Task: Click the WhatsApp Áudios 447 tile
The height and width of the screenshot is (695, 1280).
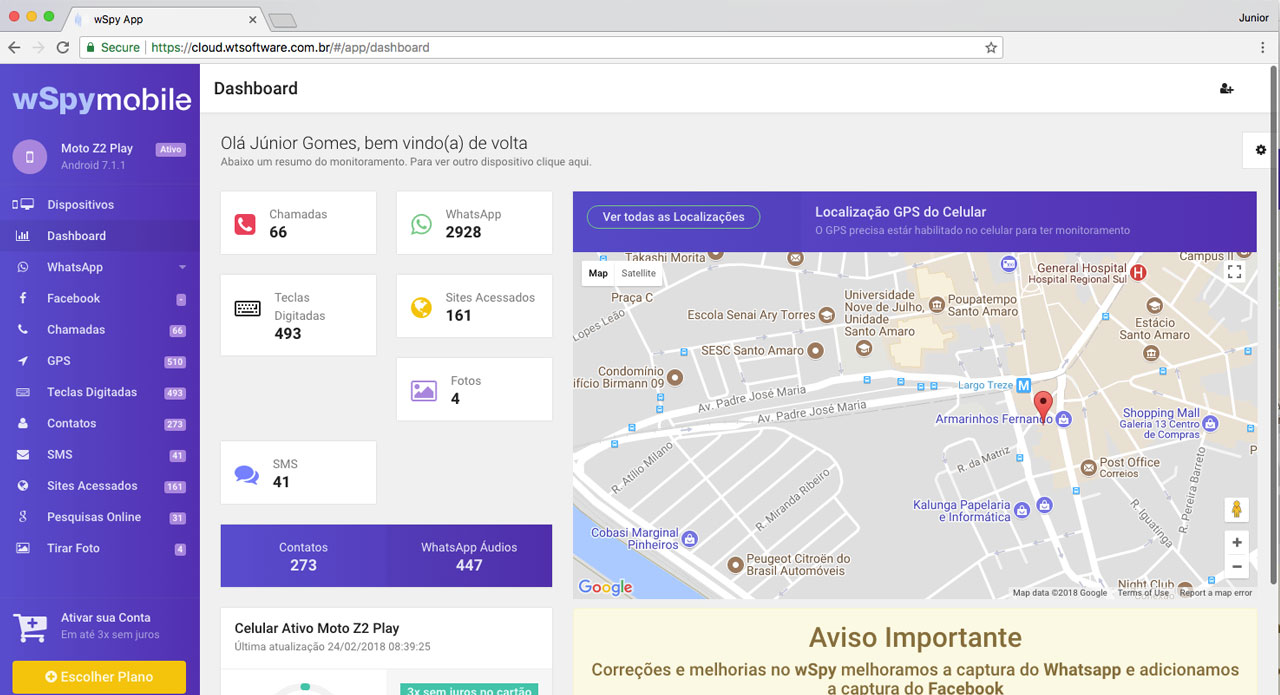Action: point(469,556)
